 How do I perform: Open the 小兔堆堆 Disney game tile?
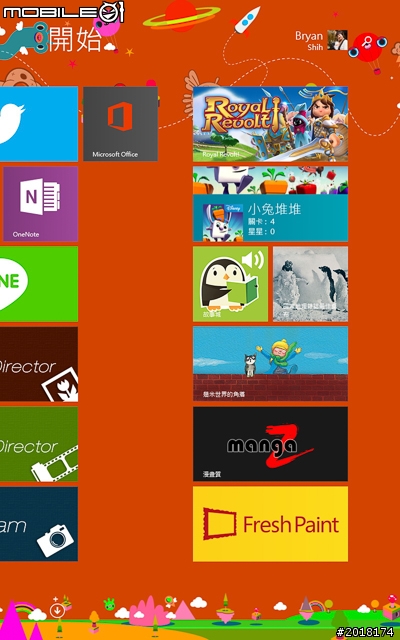270,204
